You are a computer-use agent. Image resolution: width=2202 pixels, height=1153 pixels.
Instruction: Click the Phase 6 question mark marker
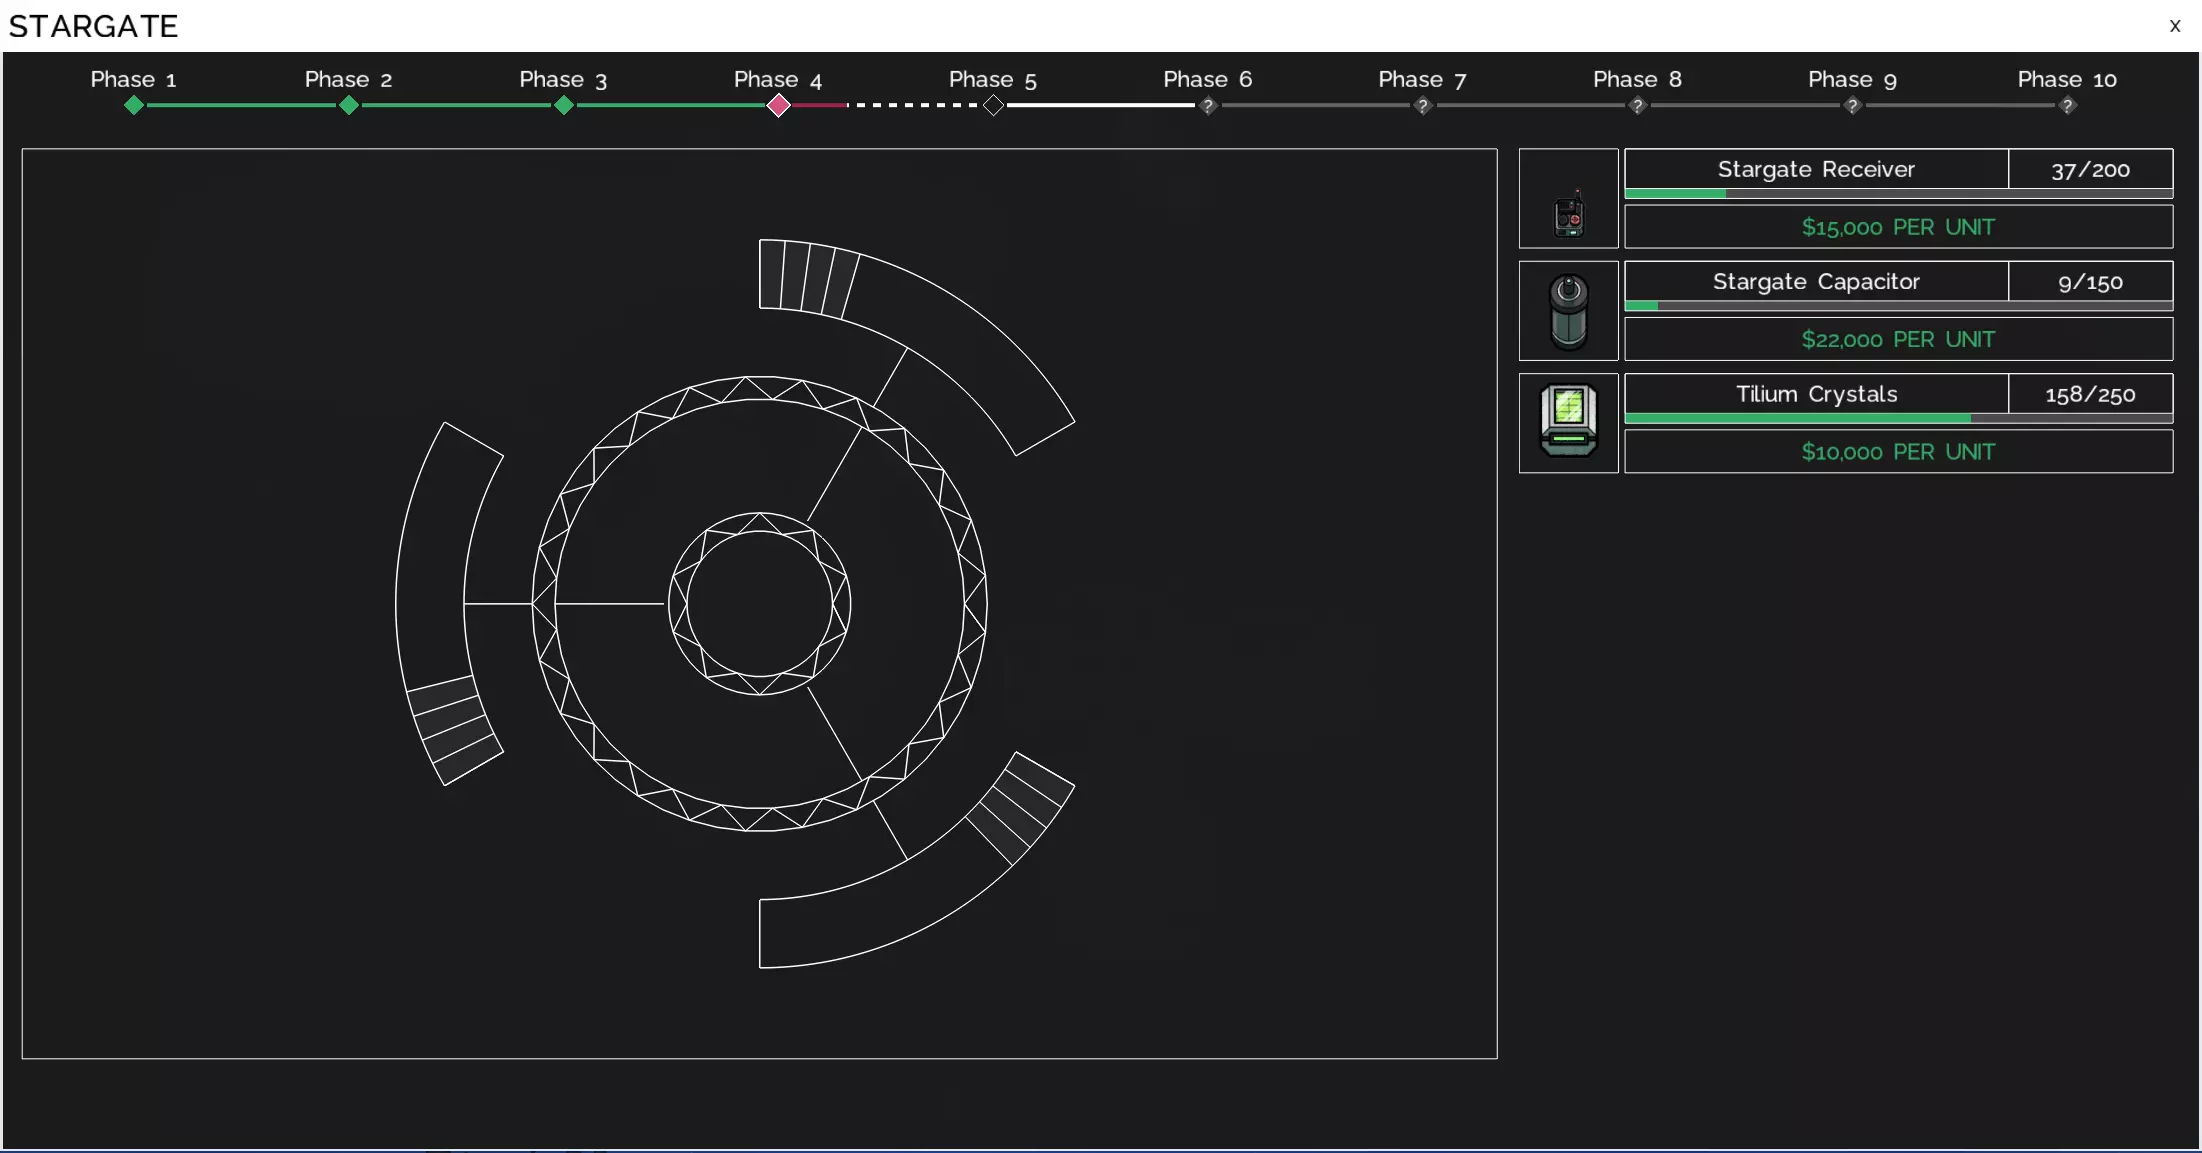[1208, 106]
